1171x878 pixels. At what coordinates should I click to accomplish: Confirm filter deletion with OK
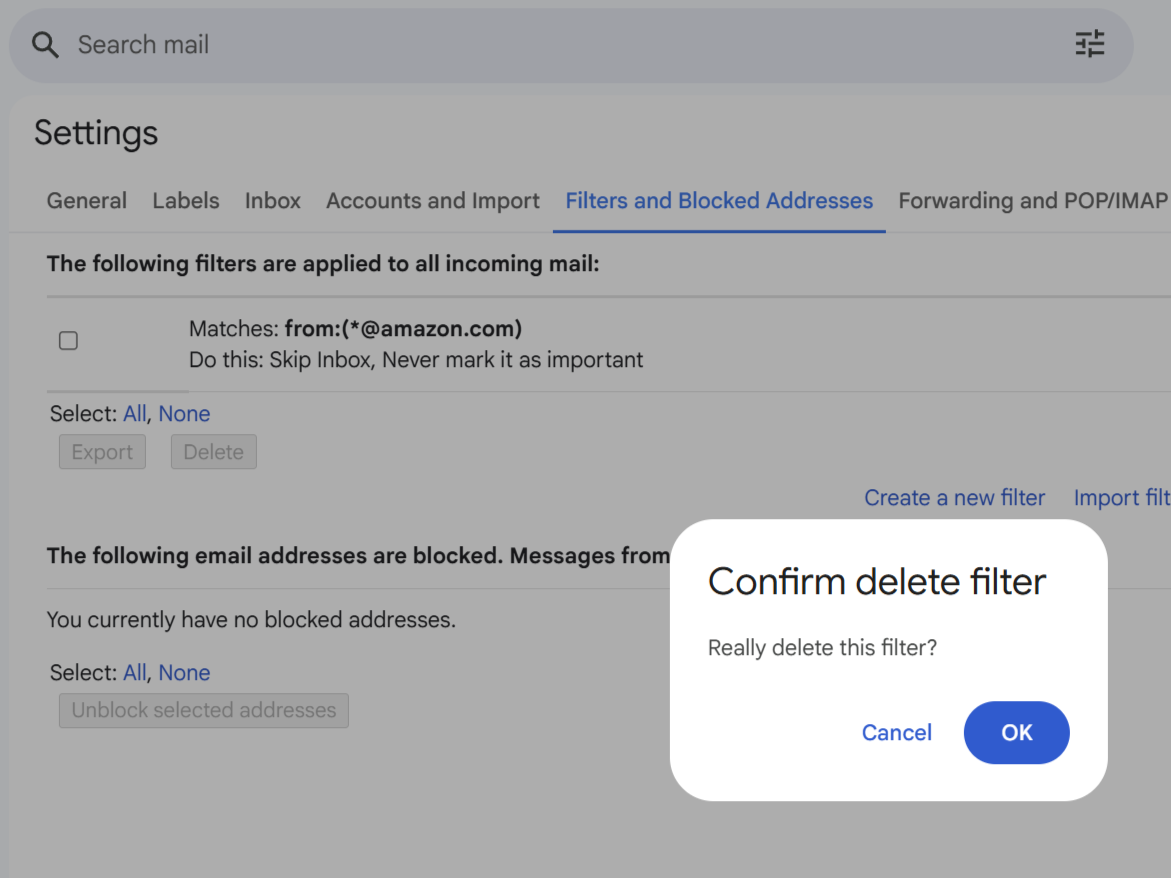click(1016, 733)
